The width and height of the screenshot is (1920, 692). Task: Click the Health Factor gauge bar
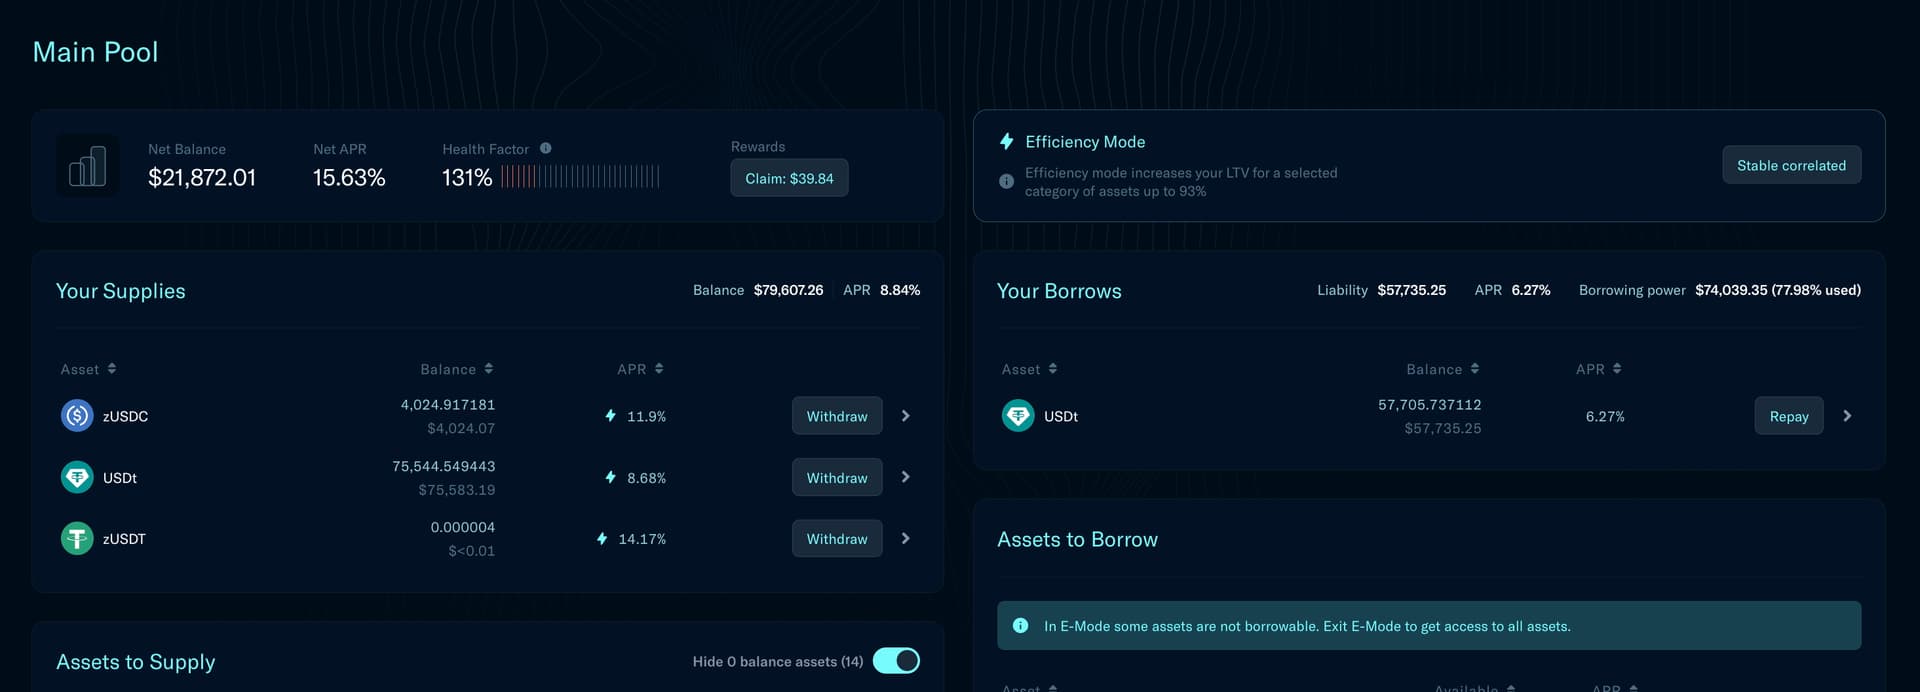pyautogui.click(x=580, y=177)
